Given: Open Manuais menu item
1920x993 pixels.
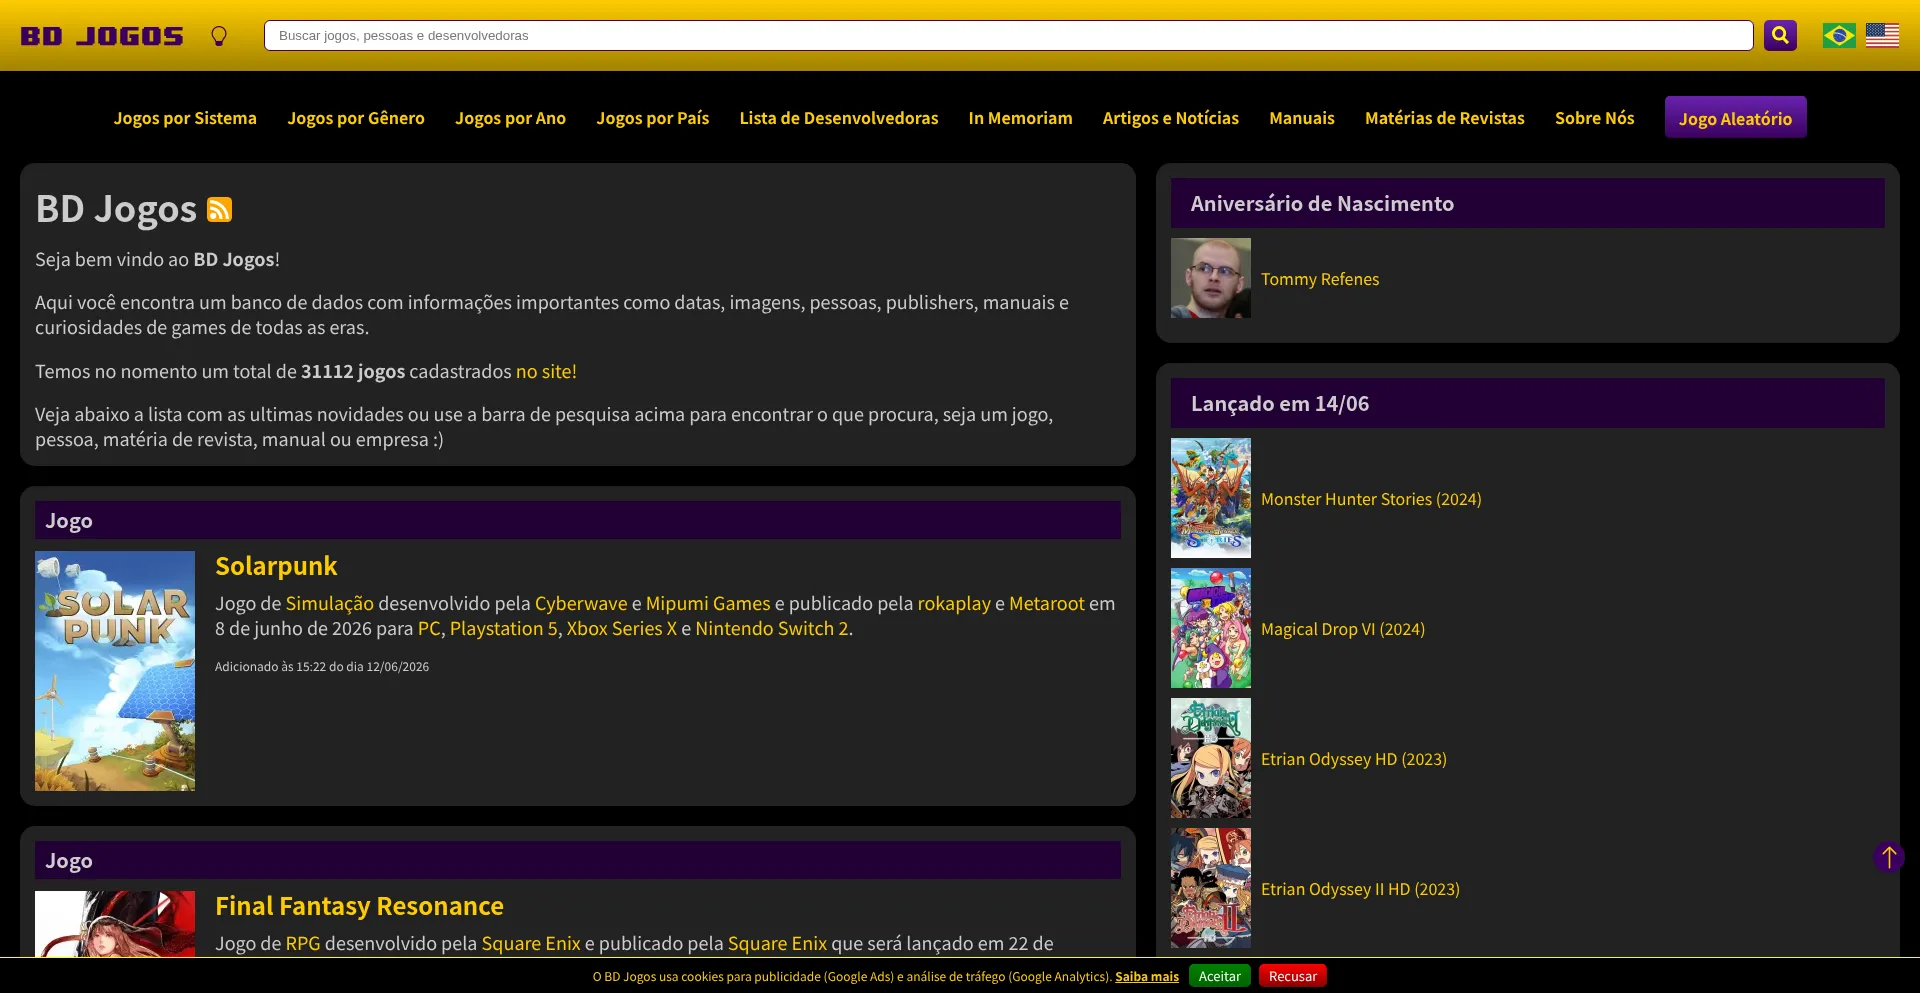Looking at the screenshot, I should pos(1302,118).
